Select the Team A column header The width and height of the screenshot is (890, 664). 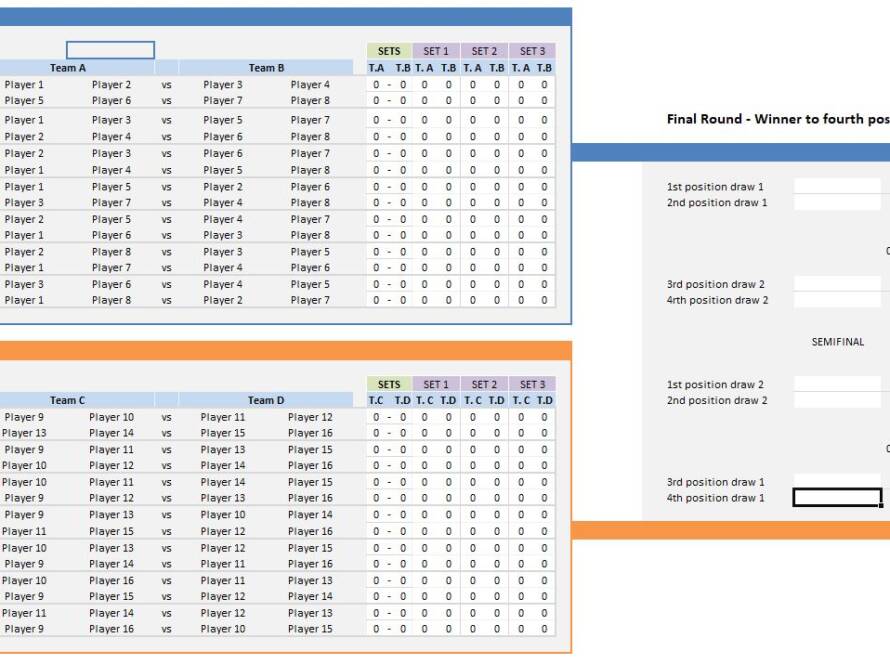(68, 68)
